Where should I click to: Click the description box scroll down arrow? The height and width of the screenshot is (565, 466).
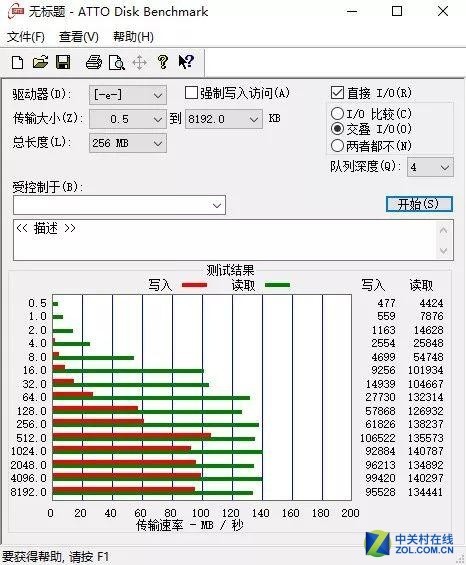pyautogui.click(x=444, y=250)
